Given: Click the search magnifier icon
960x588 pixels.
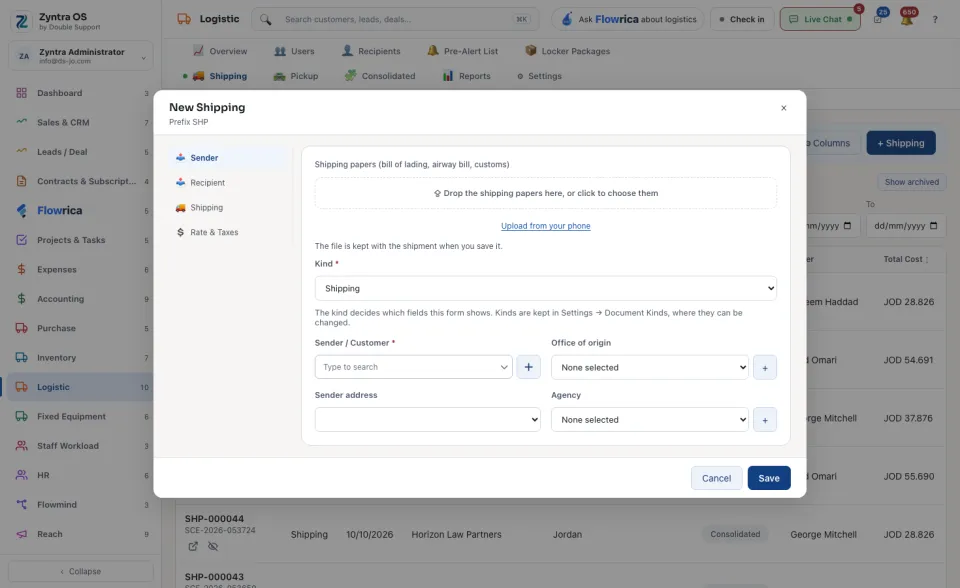Looking at the screenshot, I should (x=265, y=20).
